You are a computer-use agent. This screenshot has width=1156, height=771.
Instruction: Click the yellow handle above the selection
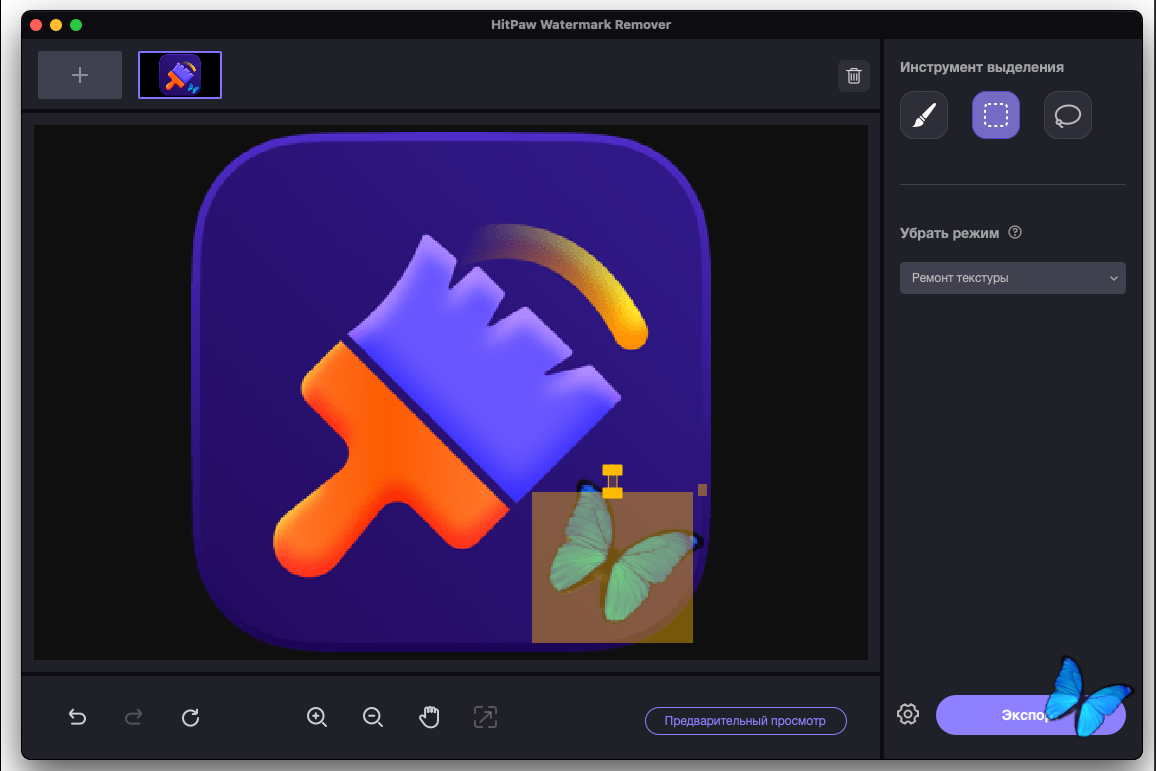(x=612, y=480)
